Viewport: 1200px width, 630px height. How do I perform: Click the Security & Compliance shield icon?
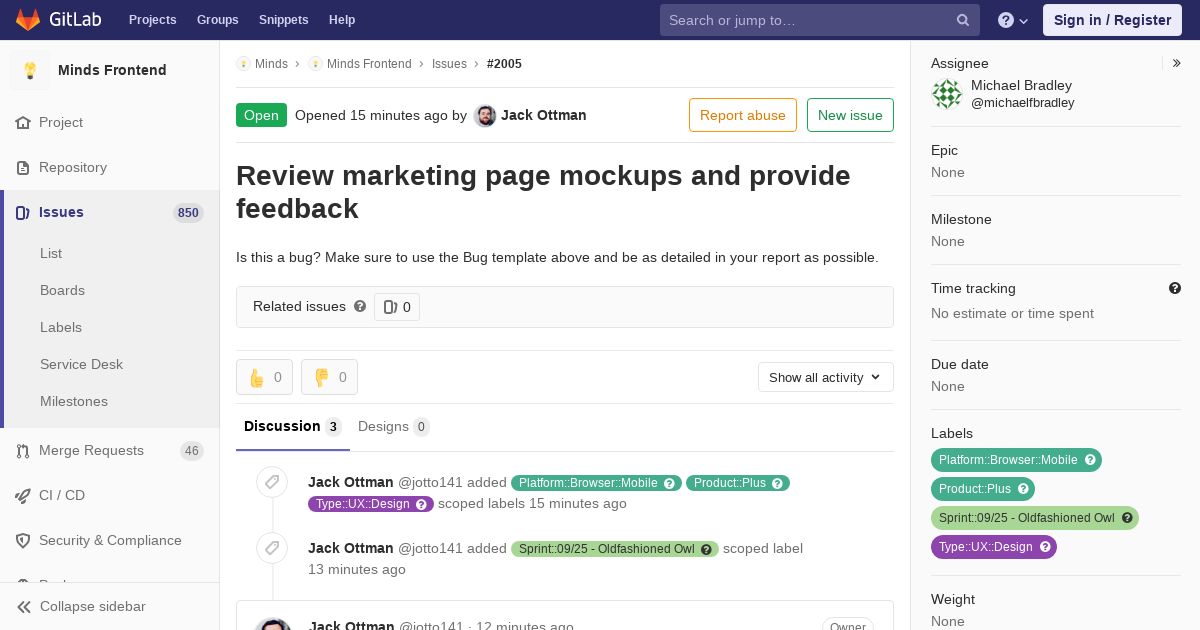[x=23, y=540]
